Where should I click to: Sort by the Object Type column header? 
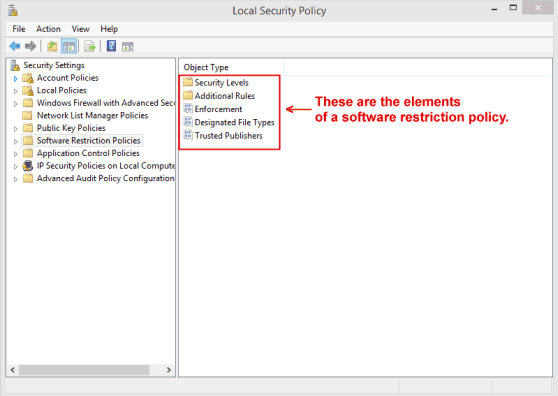231,67
